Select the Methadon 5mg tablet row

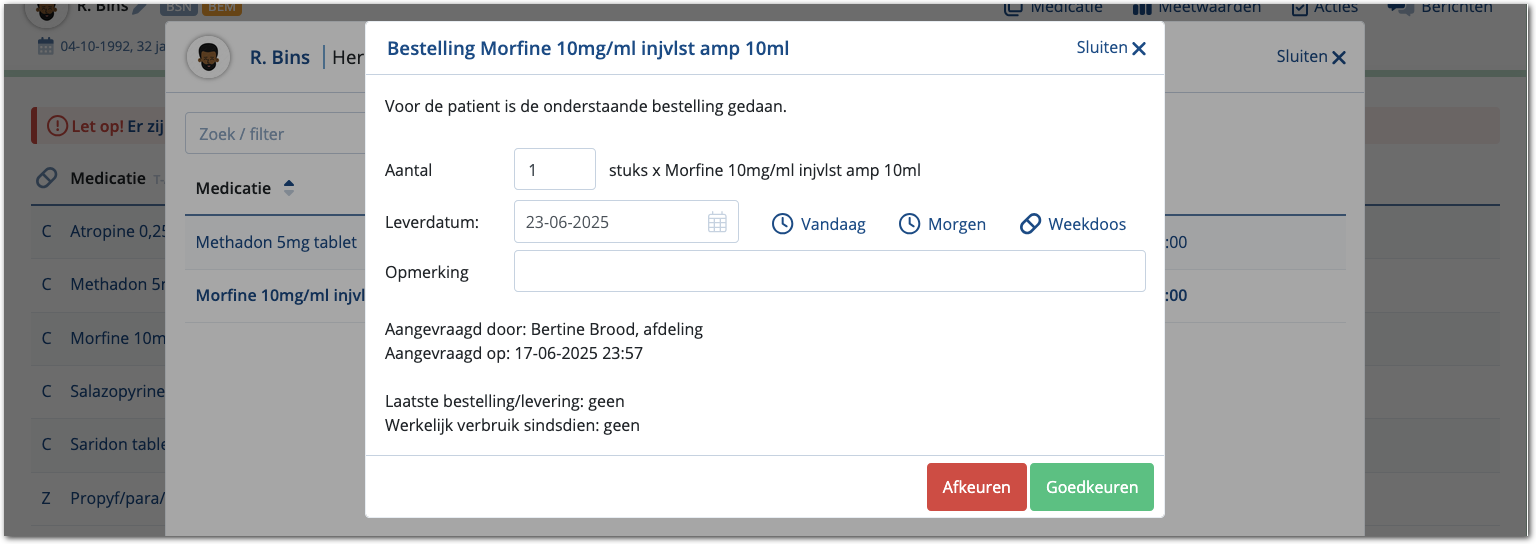(x=276, y=242)
